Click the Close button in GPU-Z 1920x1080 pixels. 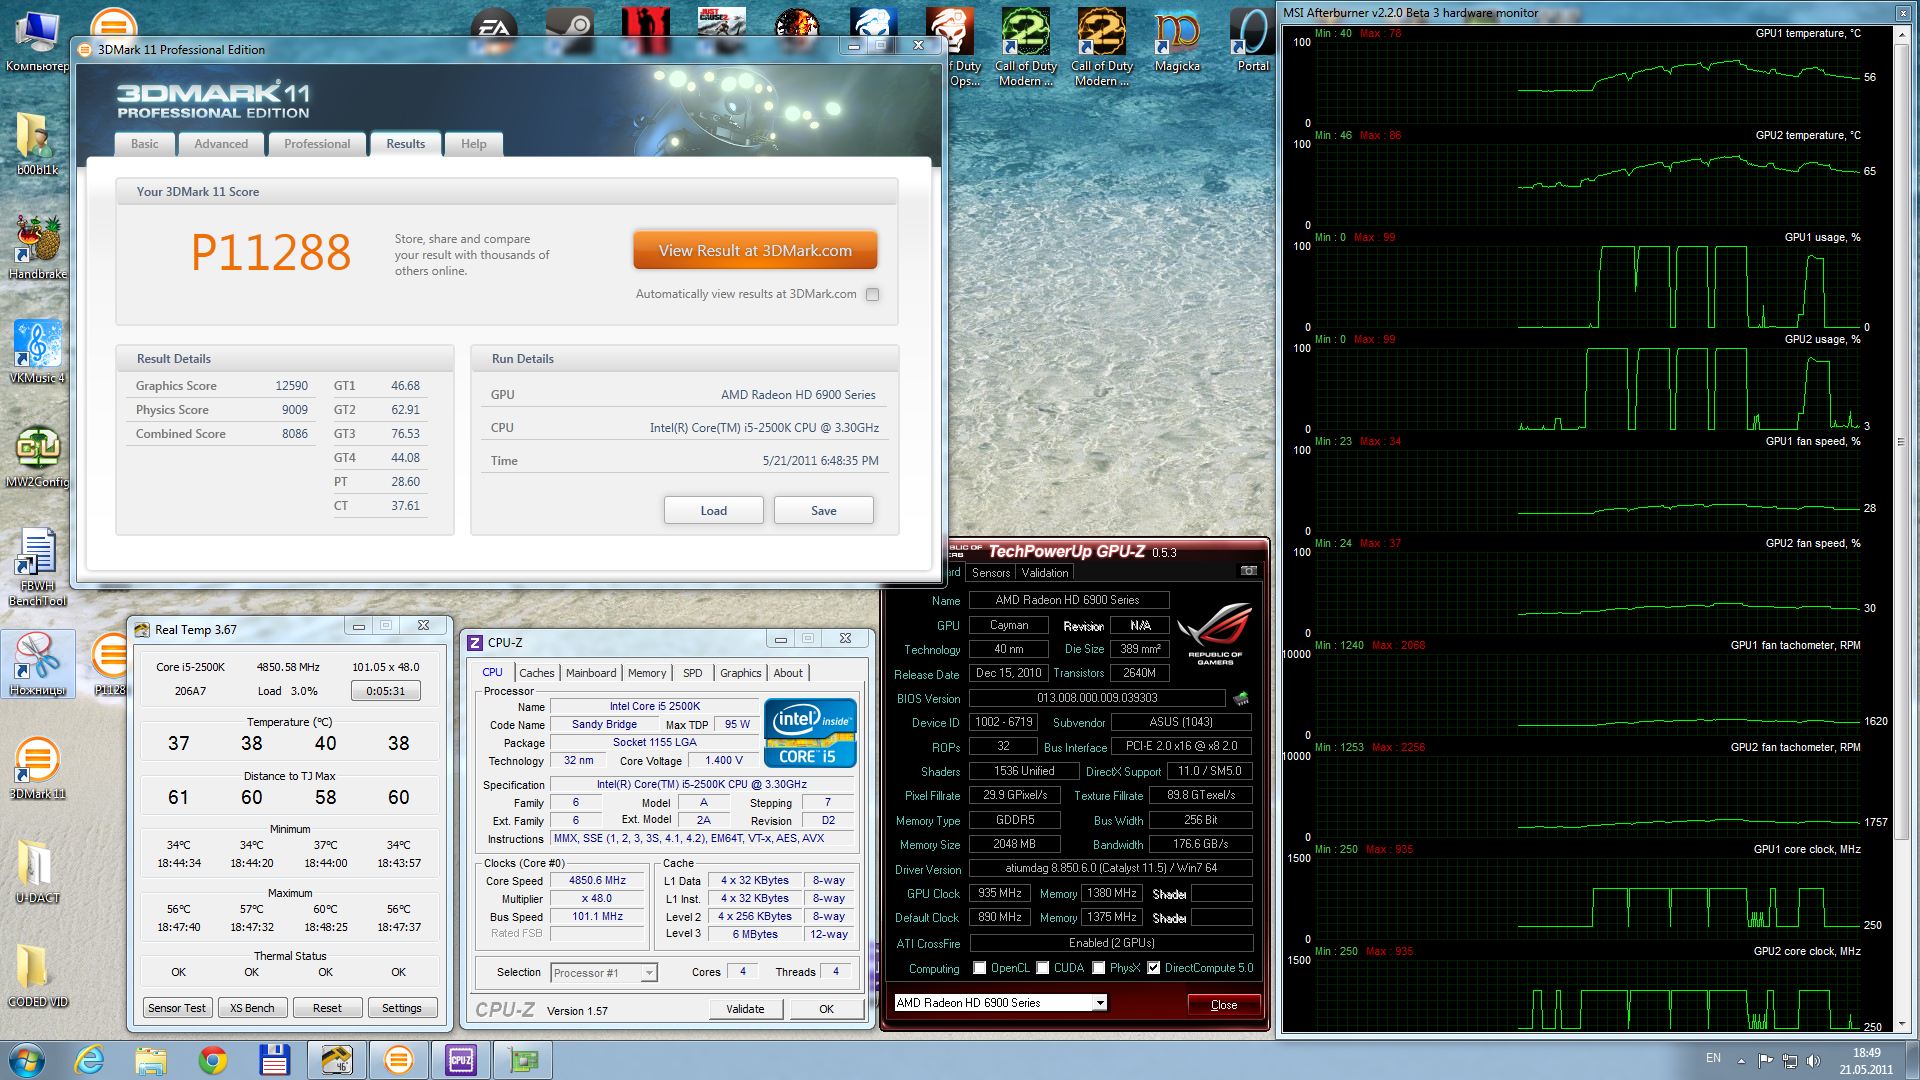coord(1224,1005)
